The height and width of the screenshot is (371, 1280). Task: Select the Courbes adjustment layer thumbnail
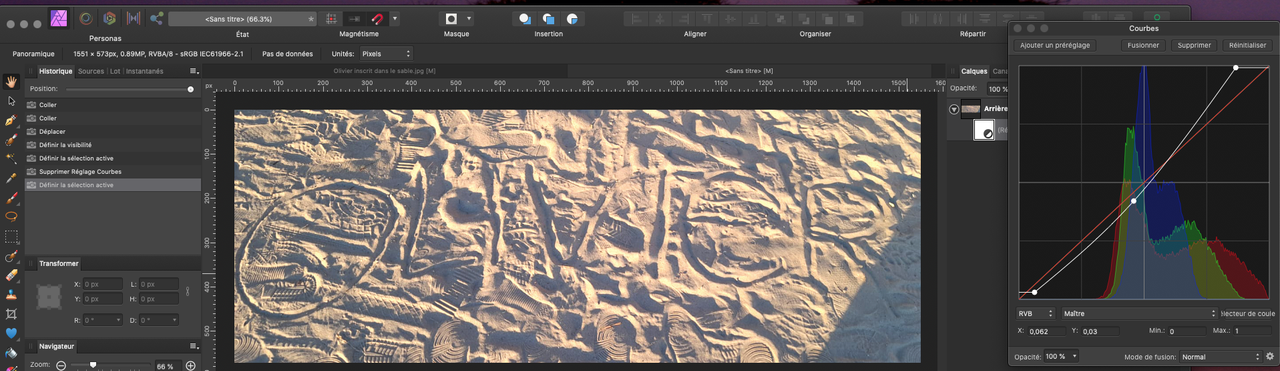984,130
